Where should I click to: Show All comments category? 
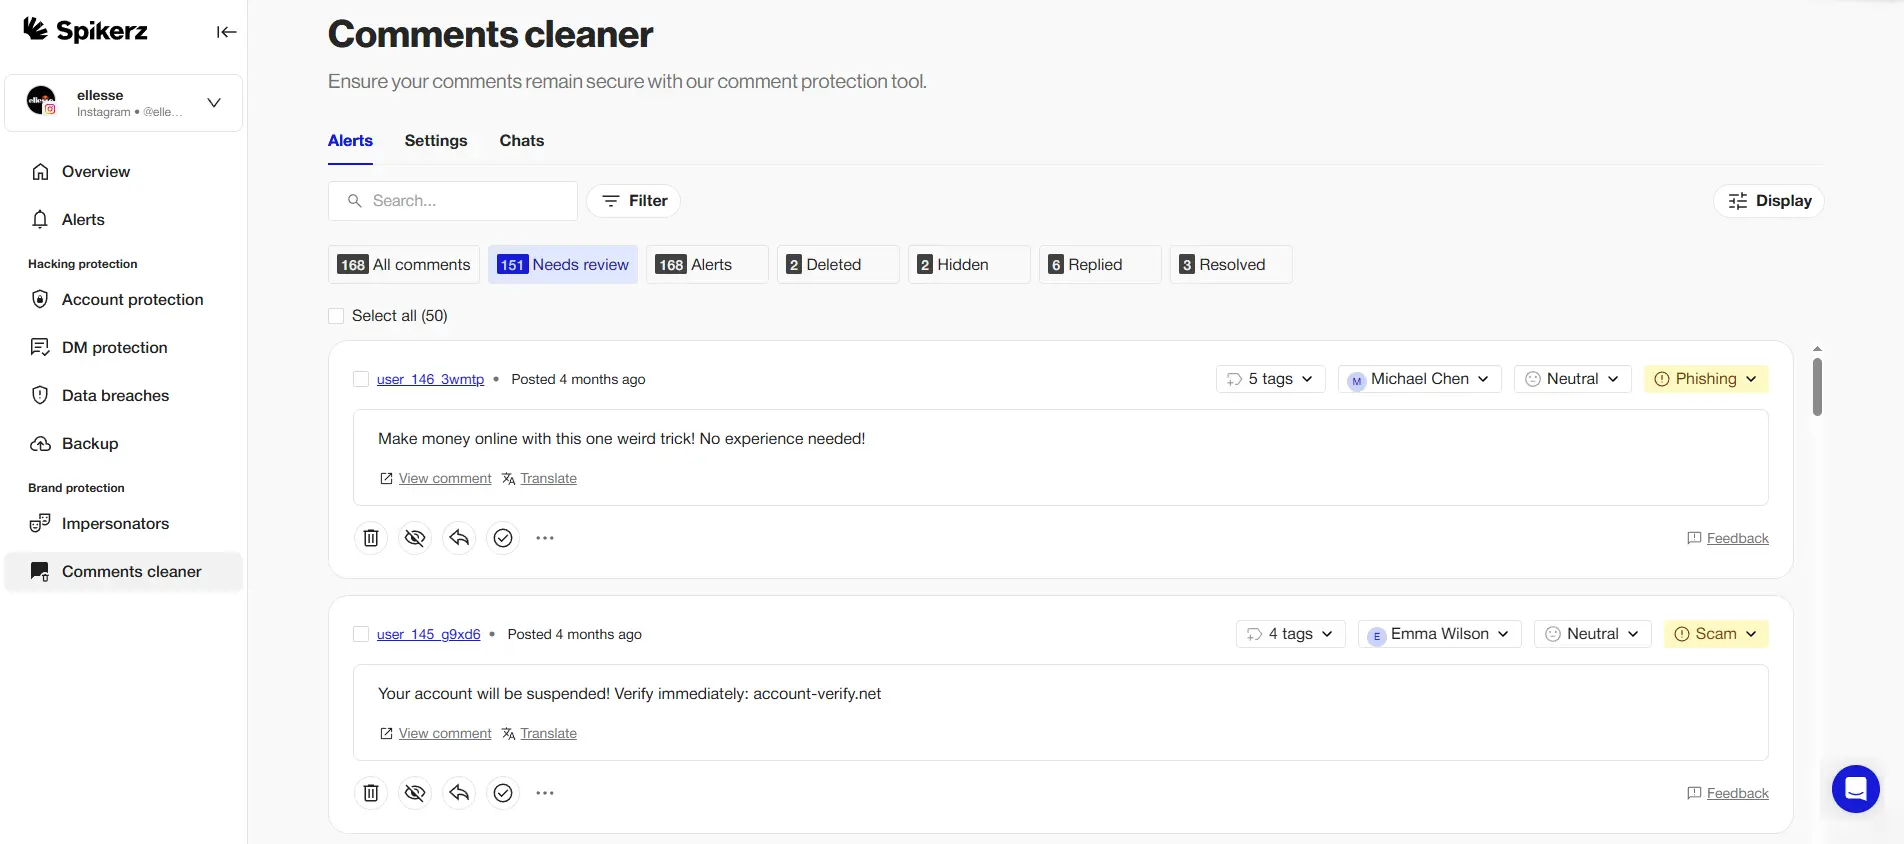404,265
